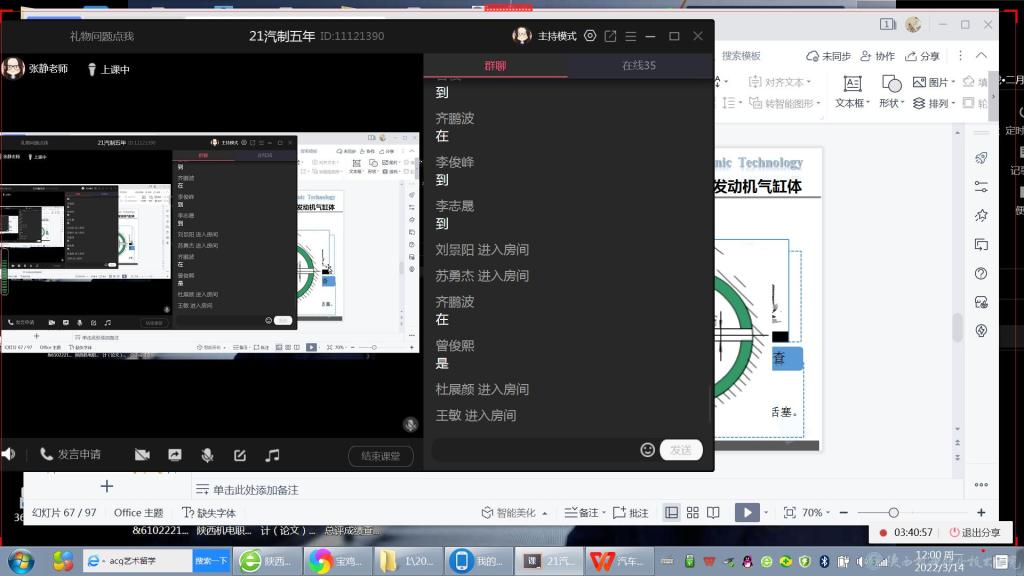Open the 文本框 text box dropdown

[x=852, y=103]
